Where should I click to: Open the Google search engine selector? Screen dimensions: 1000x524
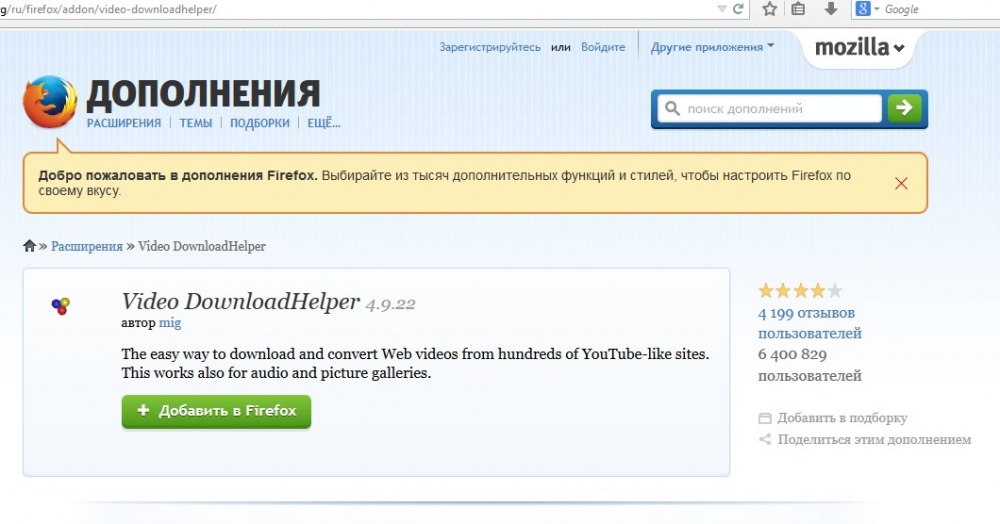pyautogui.click(x=867, y=9)
